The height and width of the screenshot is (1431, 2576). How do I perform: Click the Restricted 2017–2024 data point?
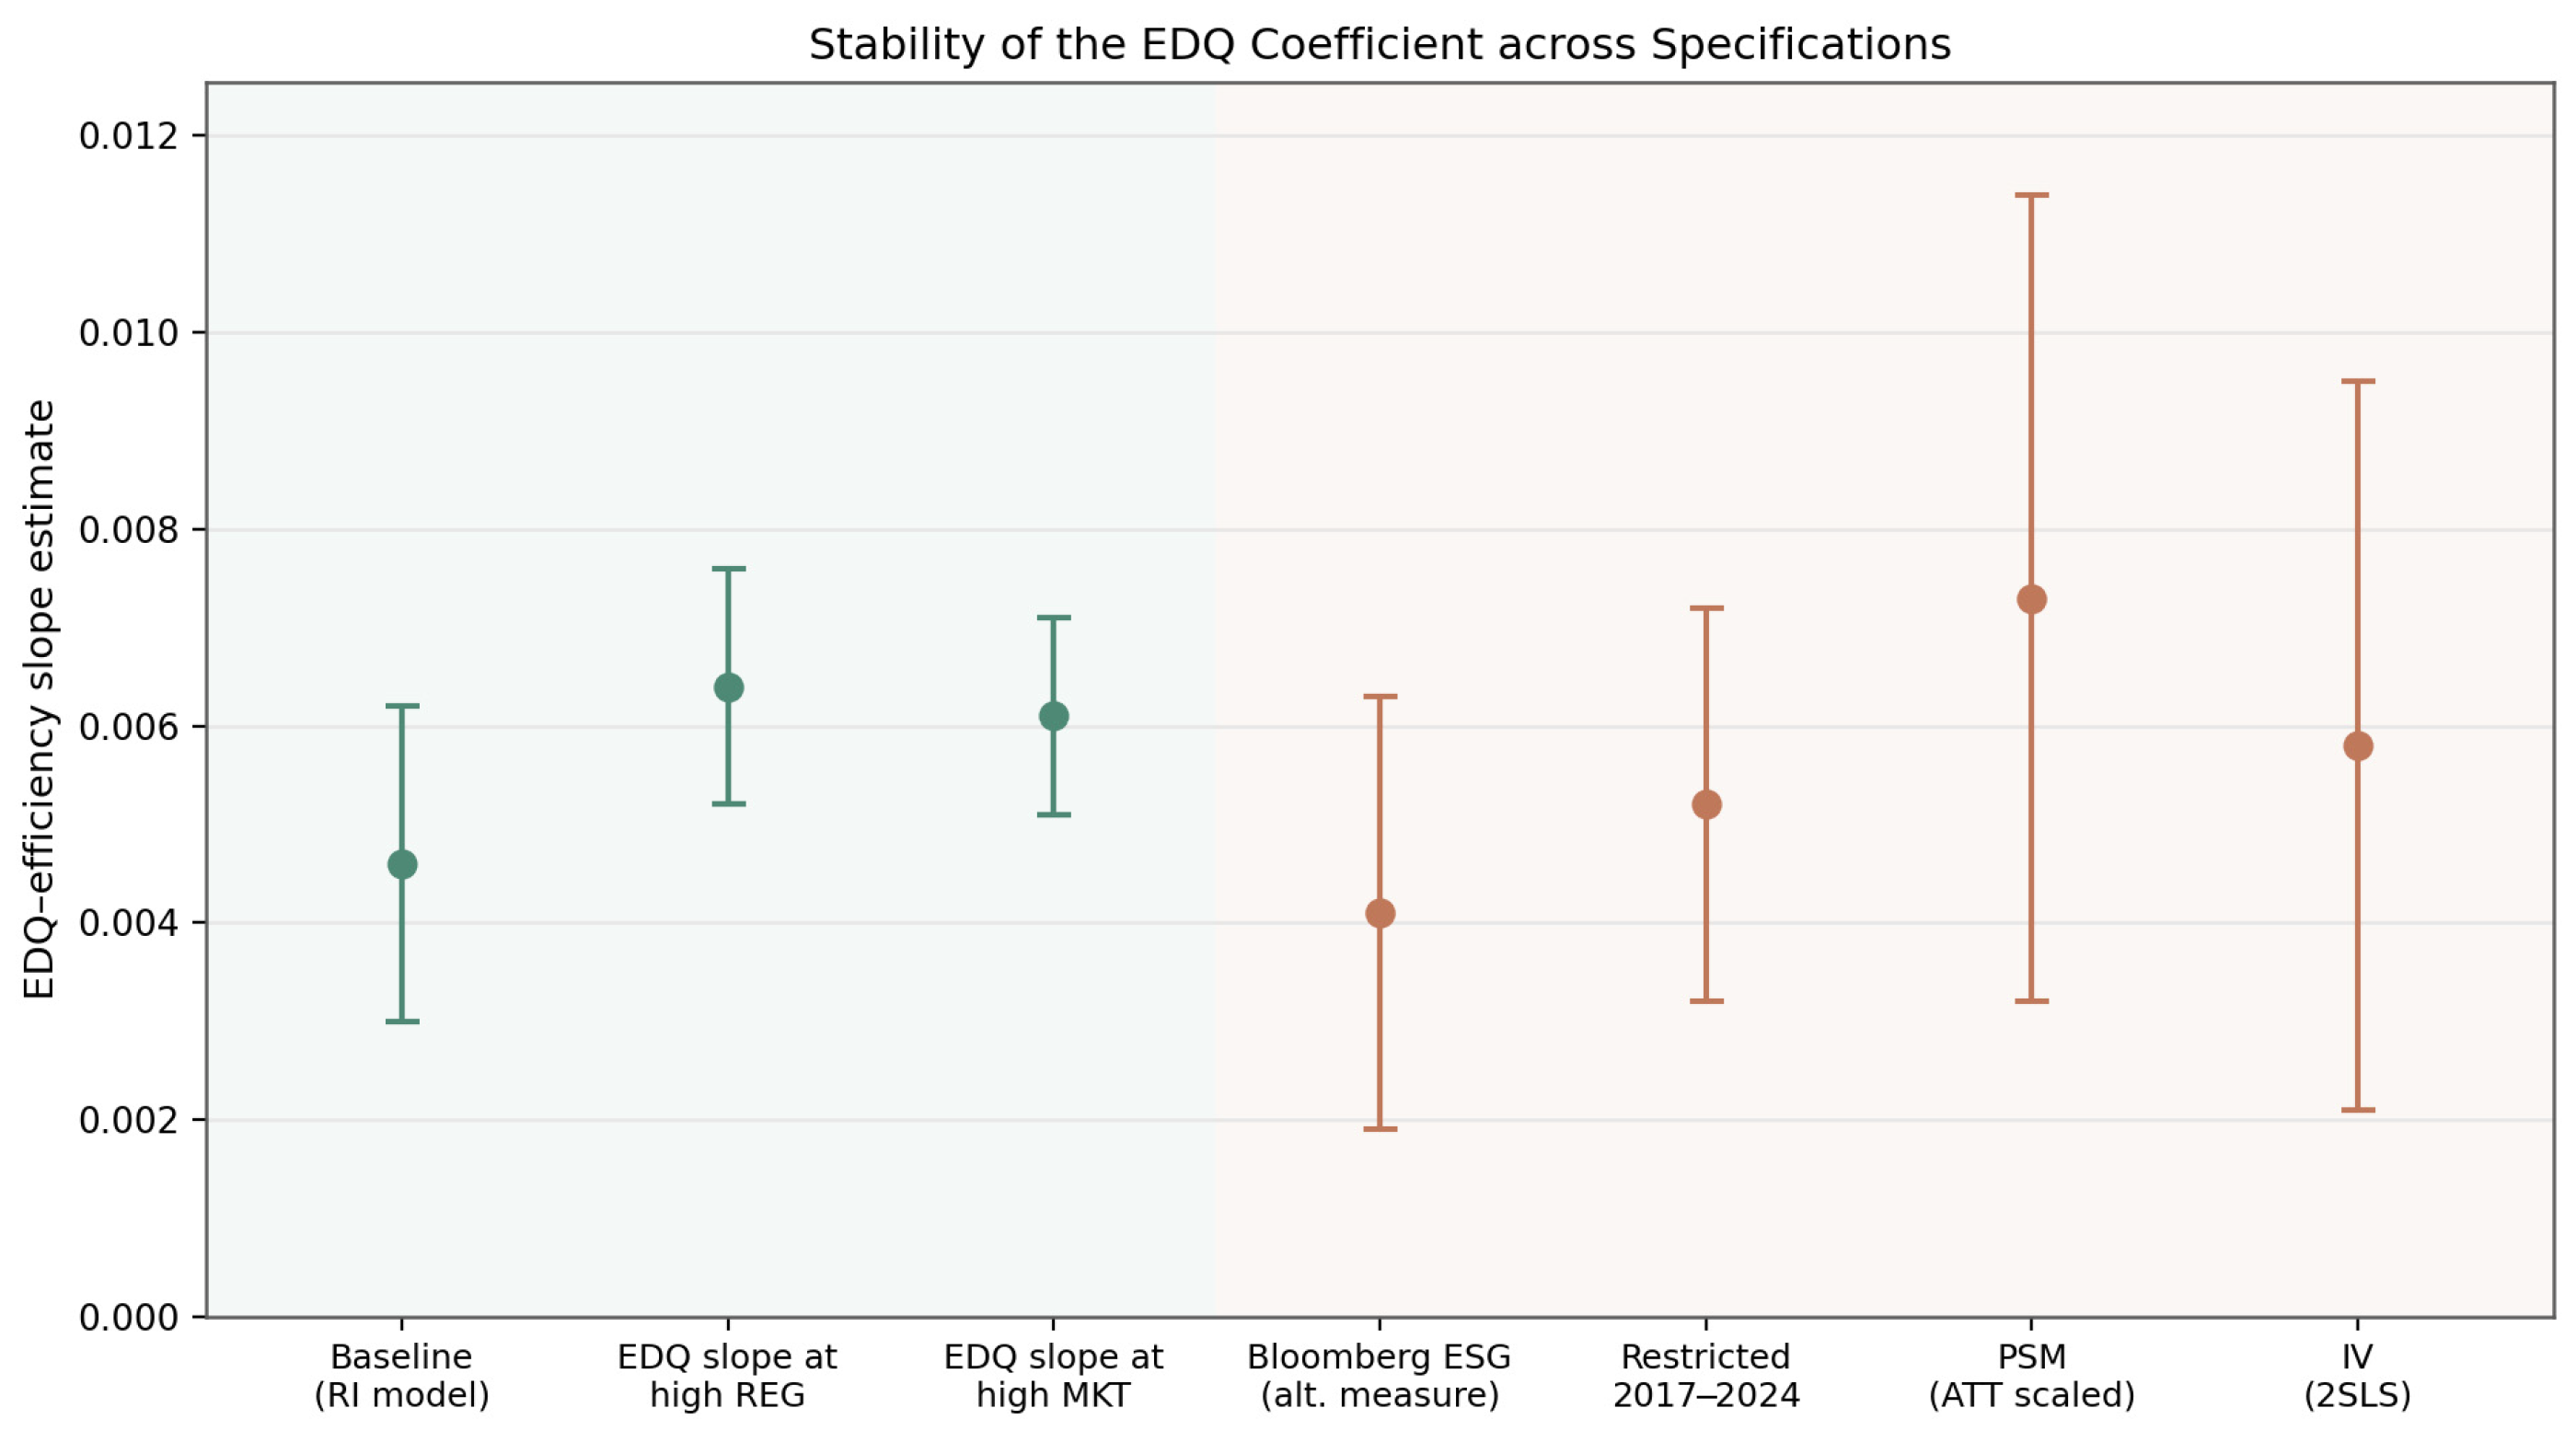pyautogui.click(x=1706, y=804)
